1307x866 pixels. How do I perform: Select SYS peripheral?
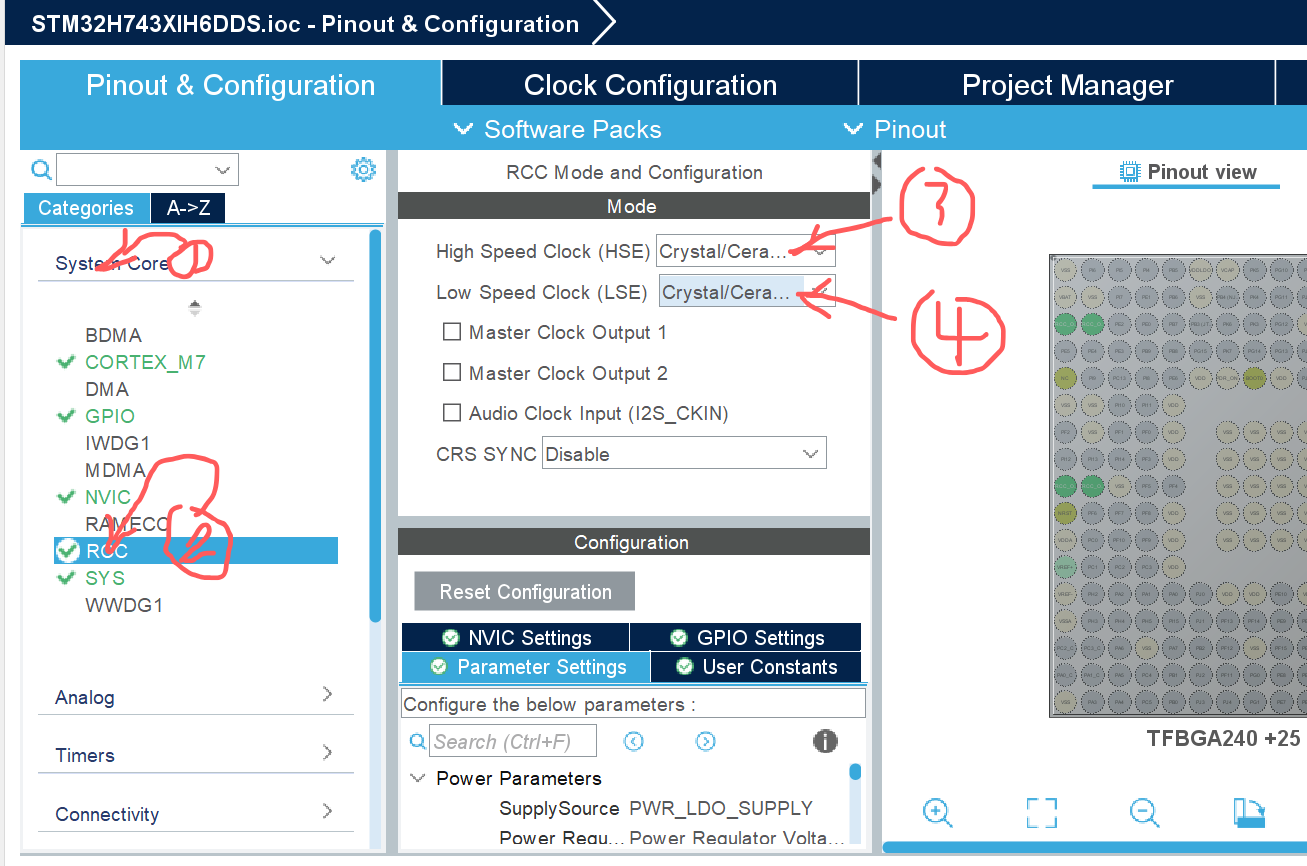[x=105, y=578]
